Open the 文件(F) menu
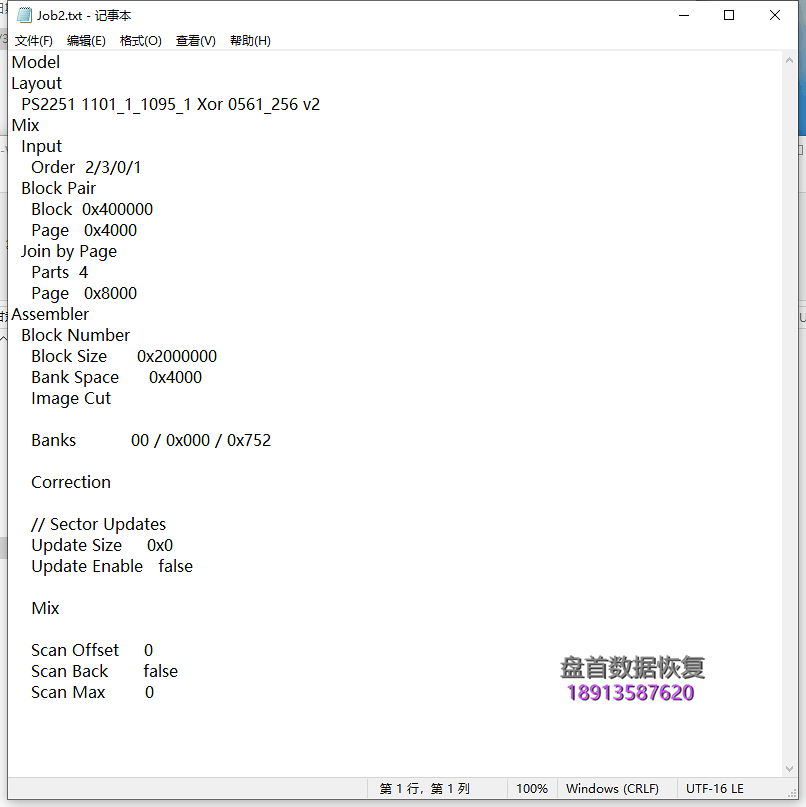 pyautogui.click(x=33, y=41)
